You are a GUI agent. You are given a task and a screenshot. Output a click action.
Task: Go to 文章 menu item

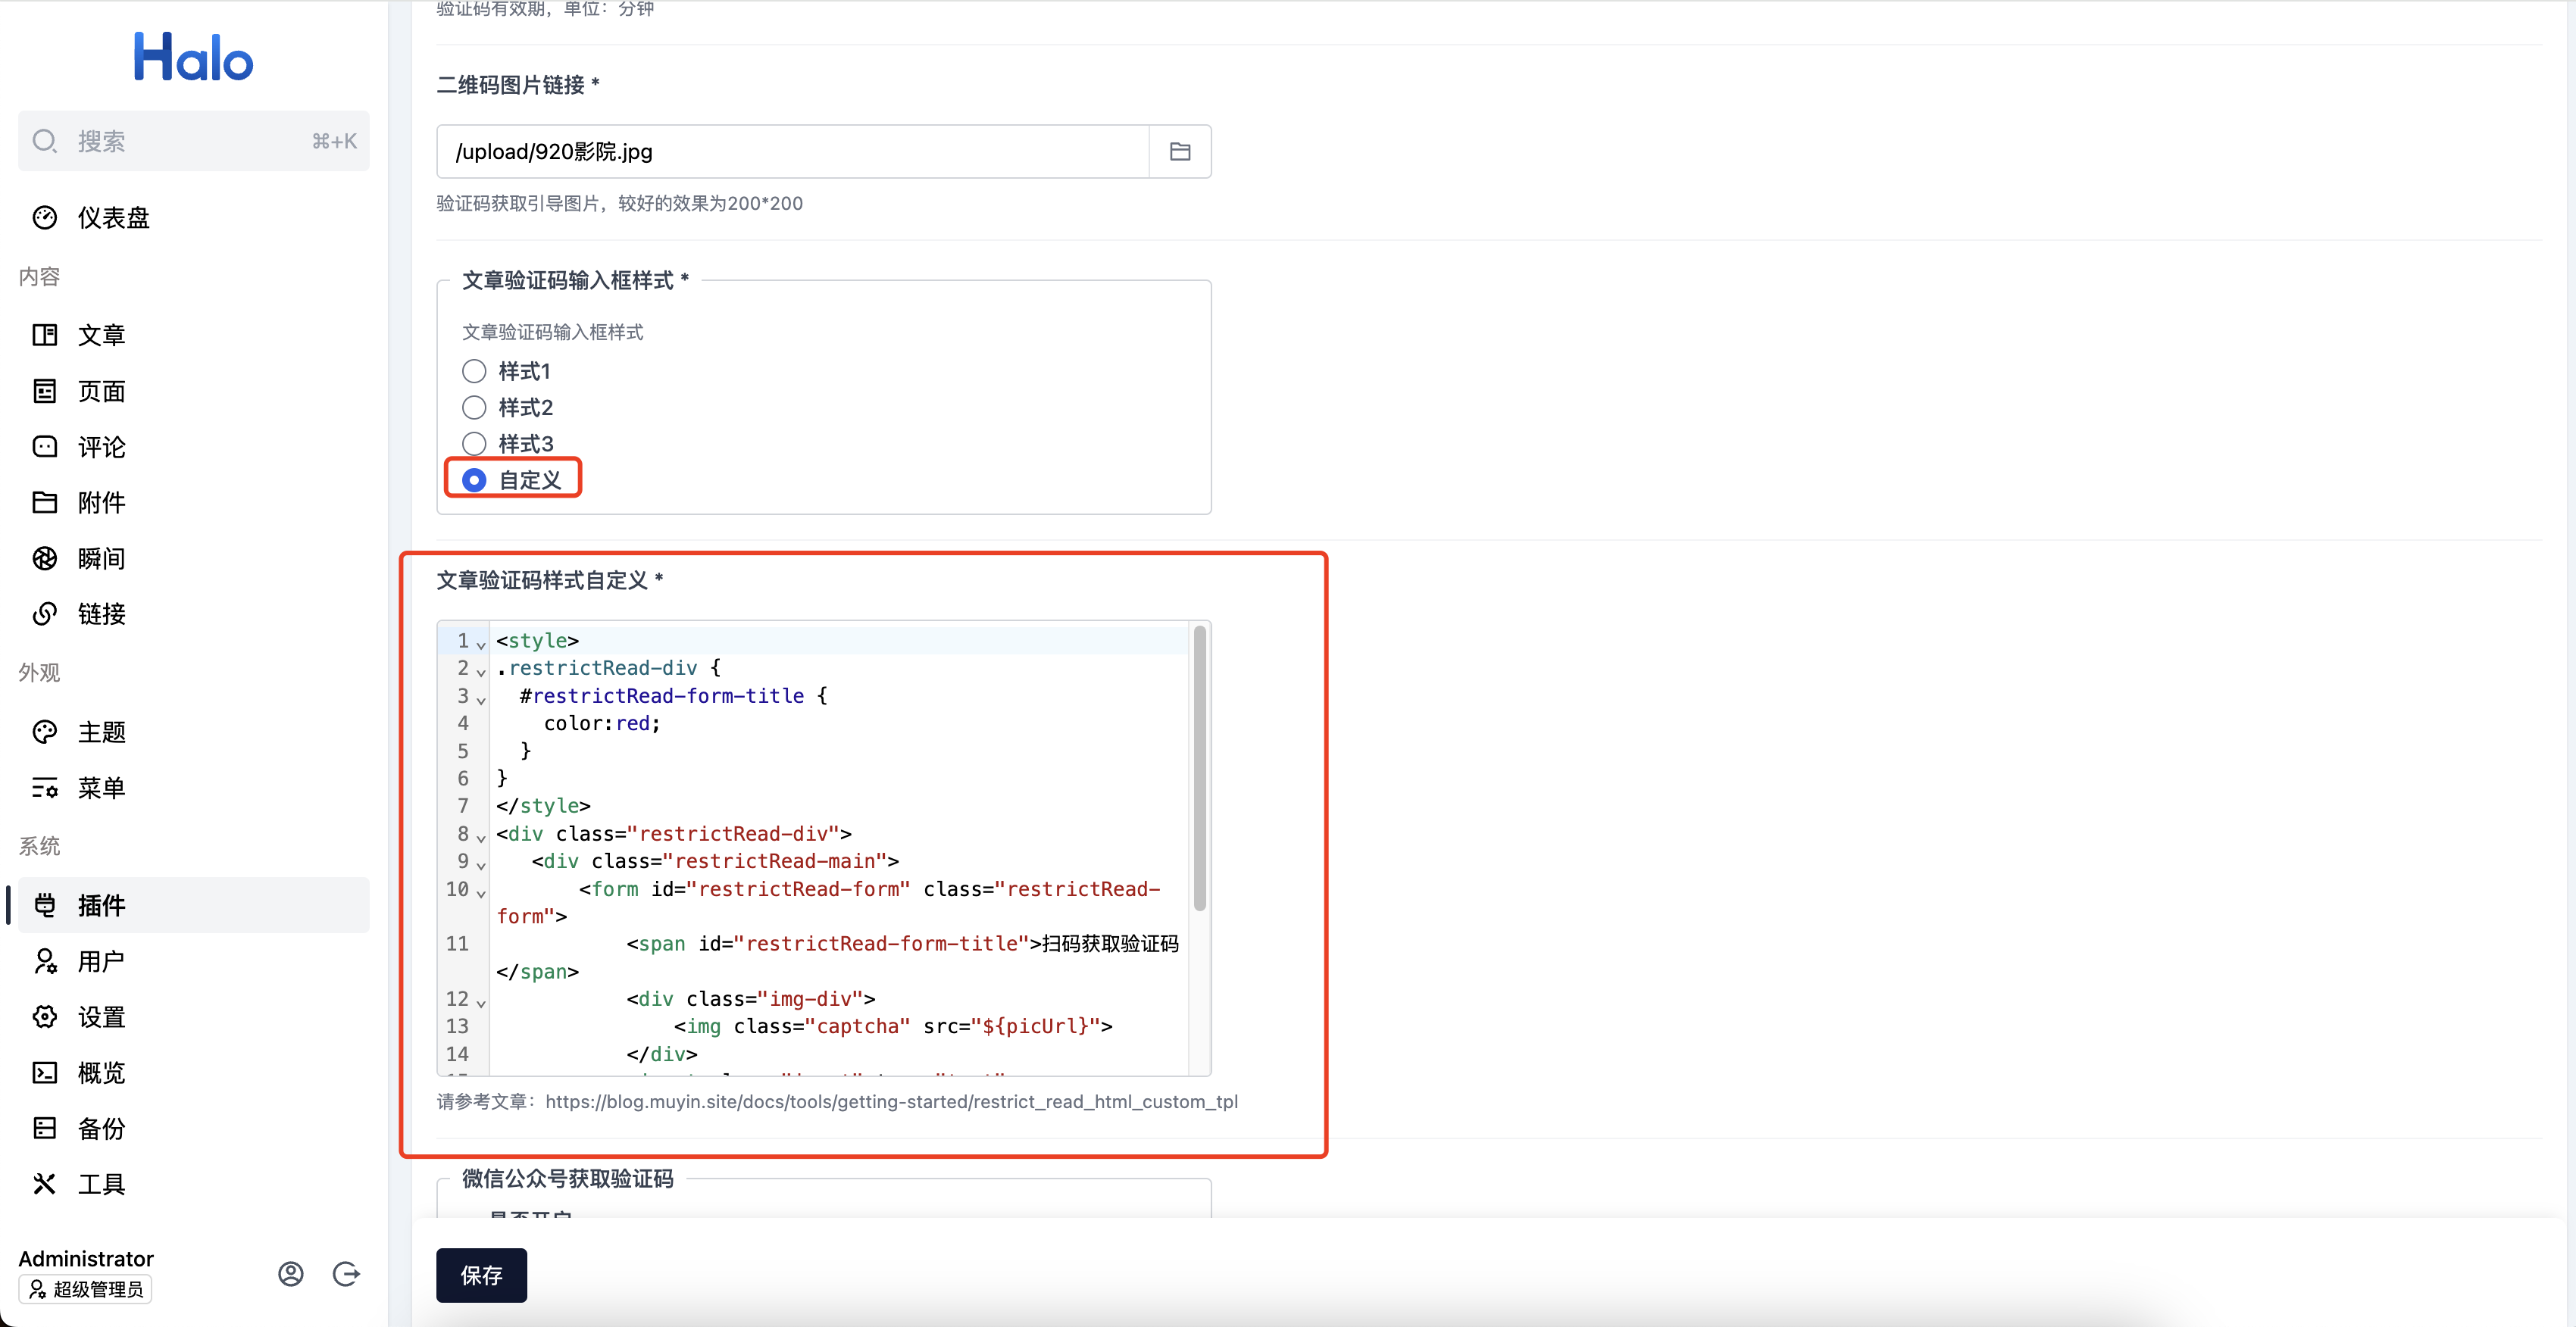coord(193,335)
